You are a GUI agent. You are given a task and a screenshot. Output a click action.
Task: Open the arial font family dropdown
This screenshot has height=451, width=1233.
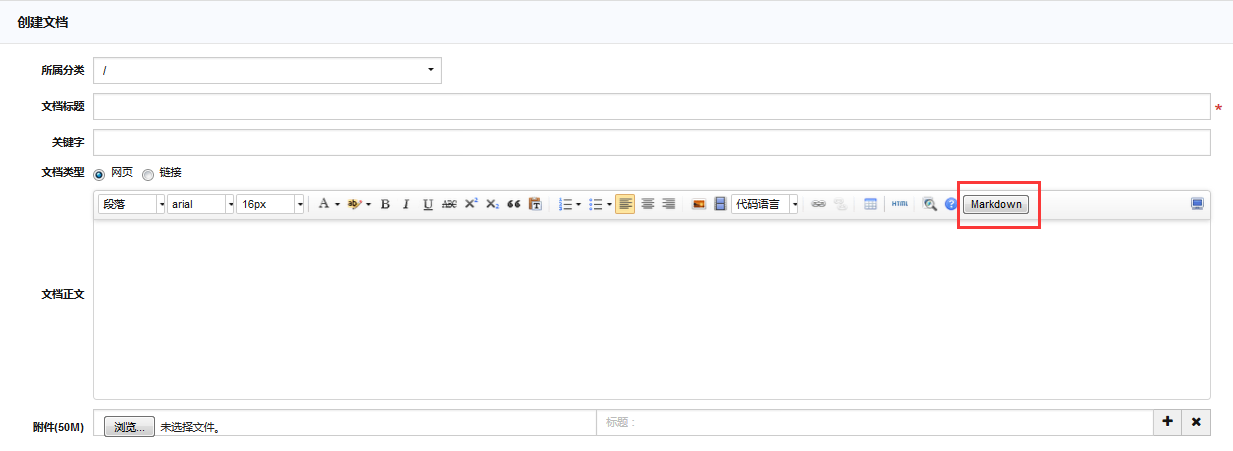(200, 204)
